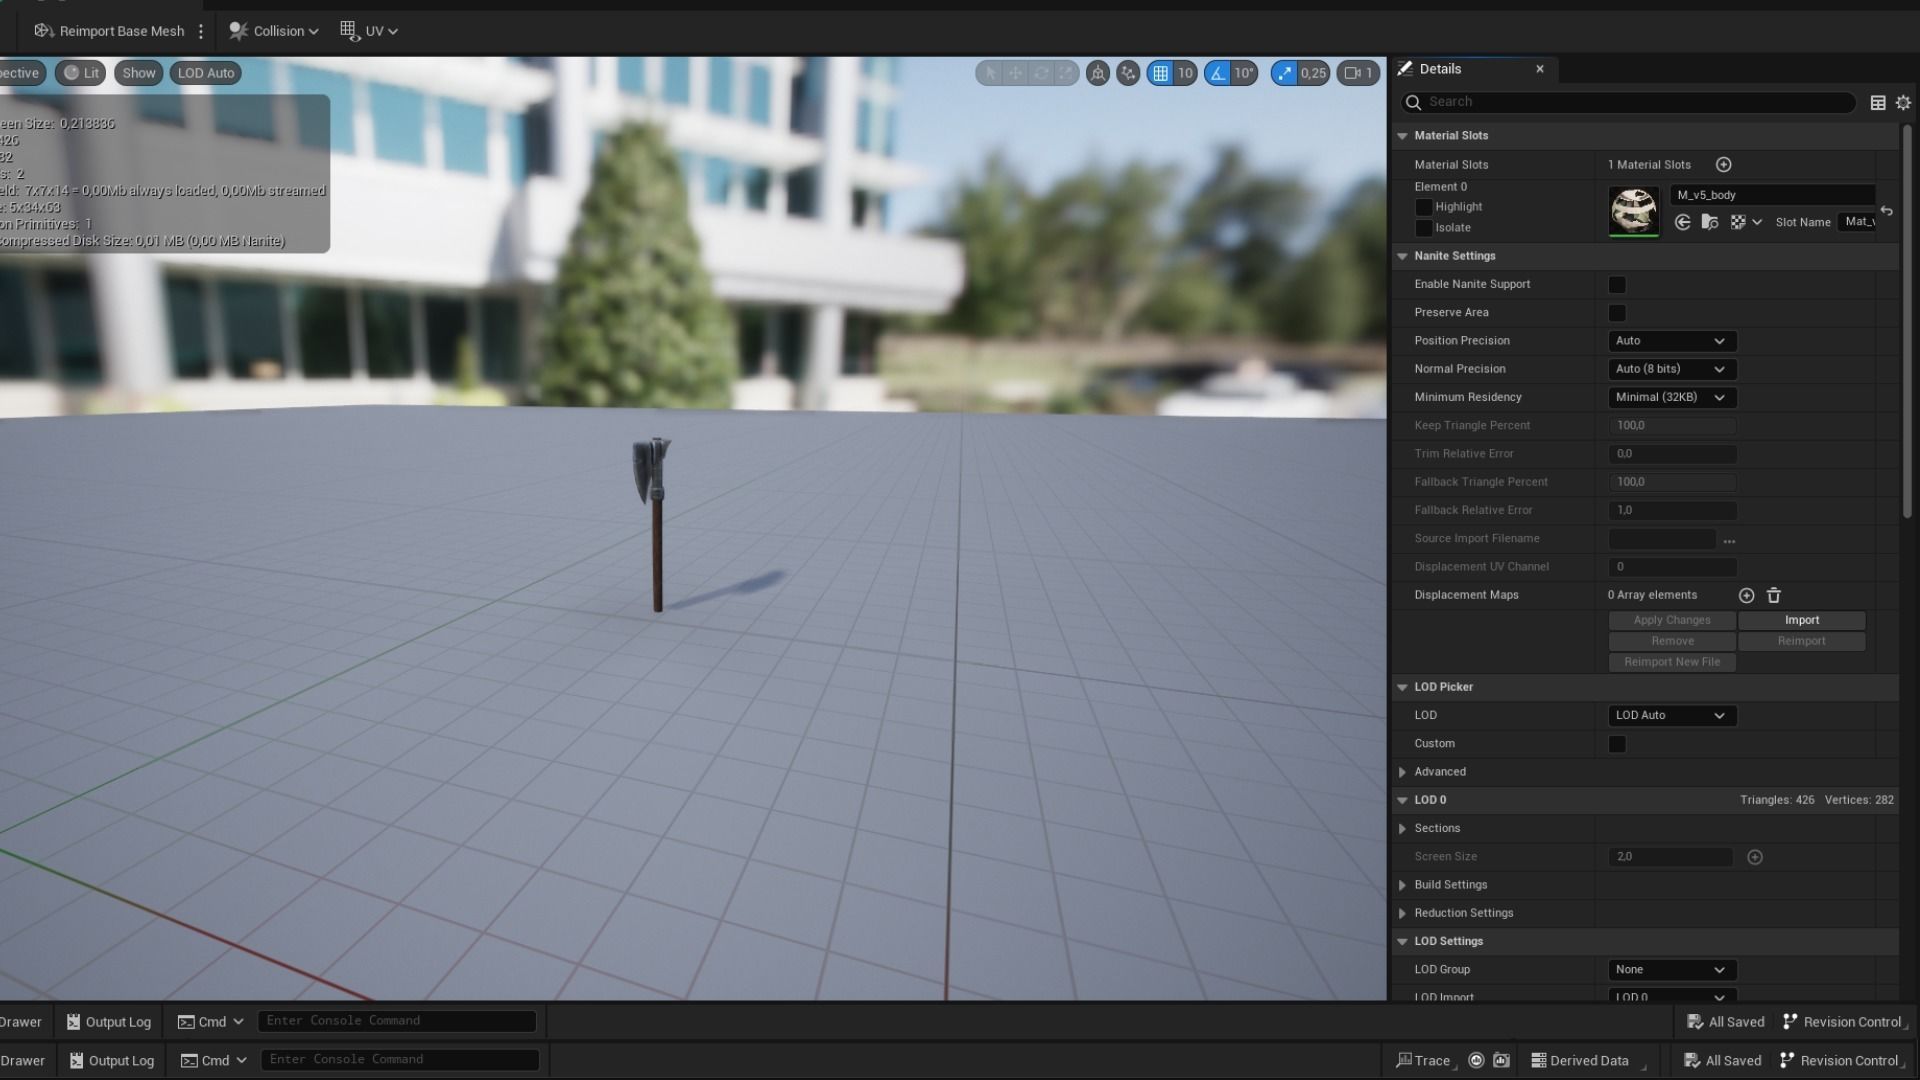Click M_v5_body material thumbnail
The width and height of the screenshot is (1920, 1080).
[1634, 211]
